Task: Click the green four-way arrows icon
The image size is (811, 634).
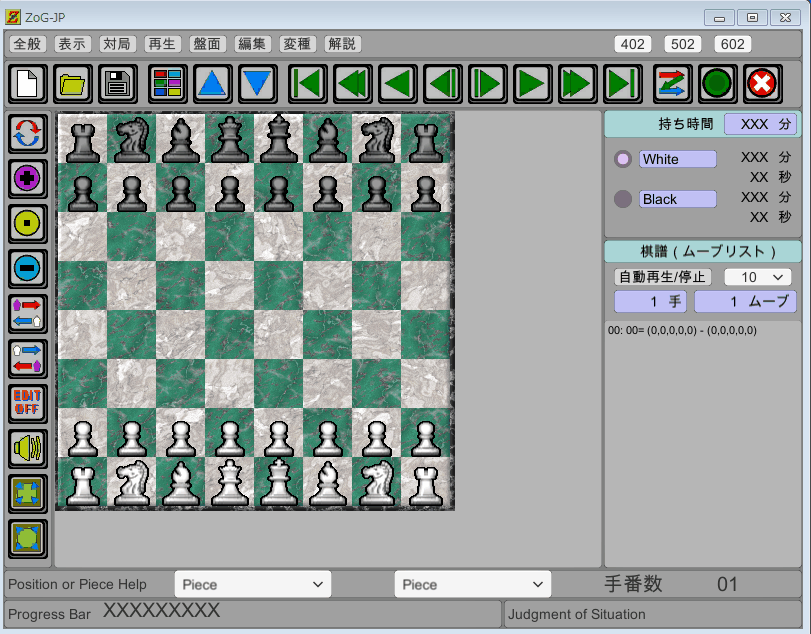Action: (x=27, y=493)
